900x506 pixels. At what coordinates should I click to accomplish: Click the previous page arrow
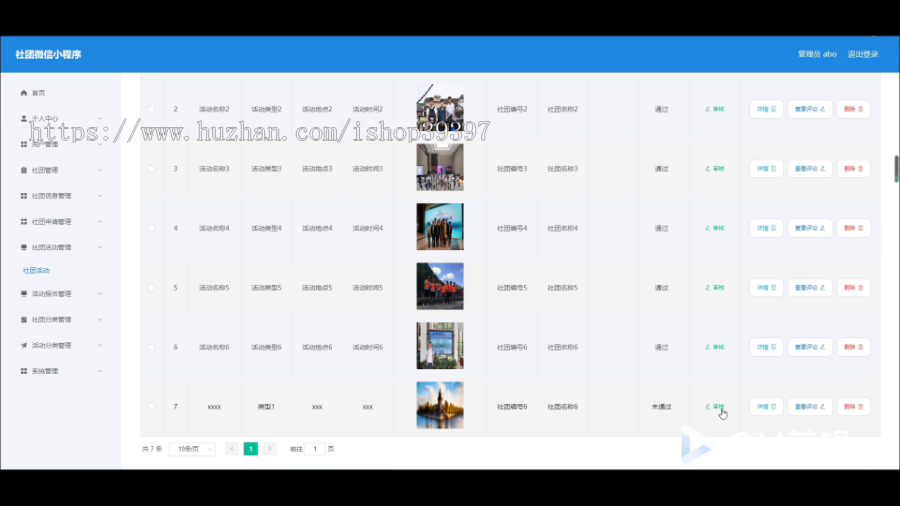pyautogui.click(x=232, y=449)
